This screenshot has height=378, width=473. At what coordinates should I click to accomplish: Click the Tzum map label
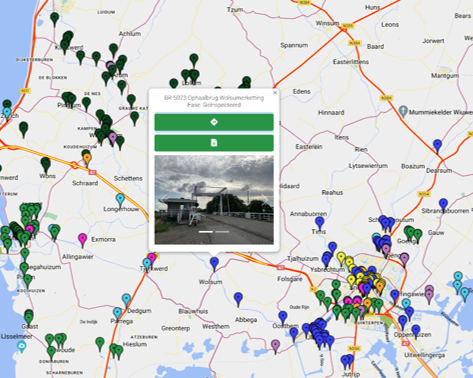point(235,10)
